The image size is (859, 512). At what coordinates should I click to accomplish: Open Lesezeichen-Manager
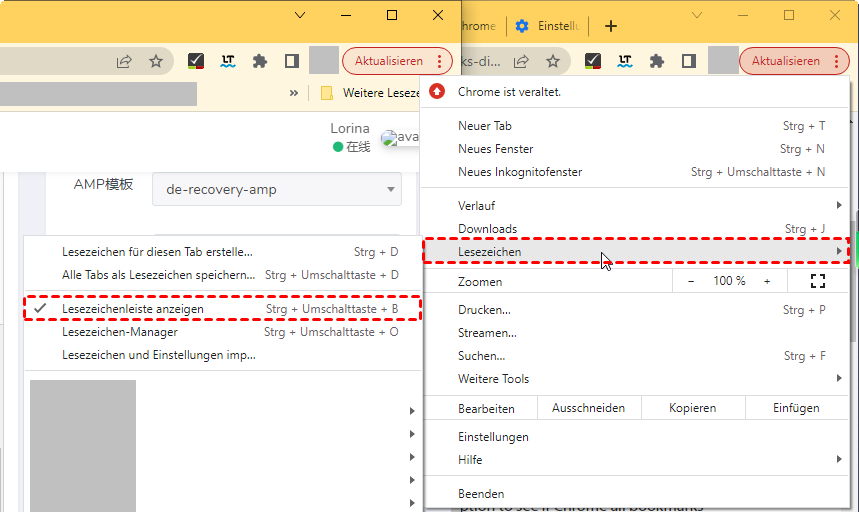click(x=222, y=332)
